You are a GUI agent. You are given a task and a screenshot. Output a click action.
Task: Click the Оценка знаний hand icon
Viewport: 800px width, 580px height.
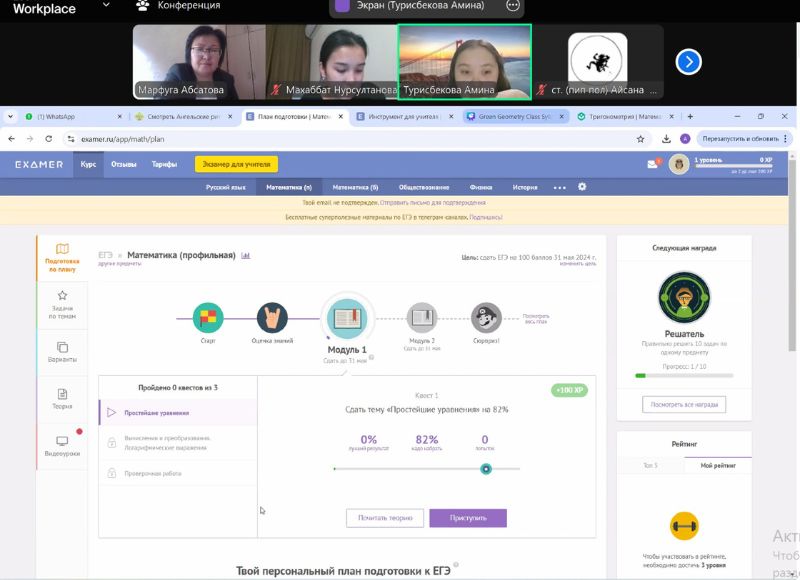[x=272, y=318]
